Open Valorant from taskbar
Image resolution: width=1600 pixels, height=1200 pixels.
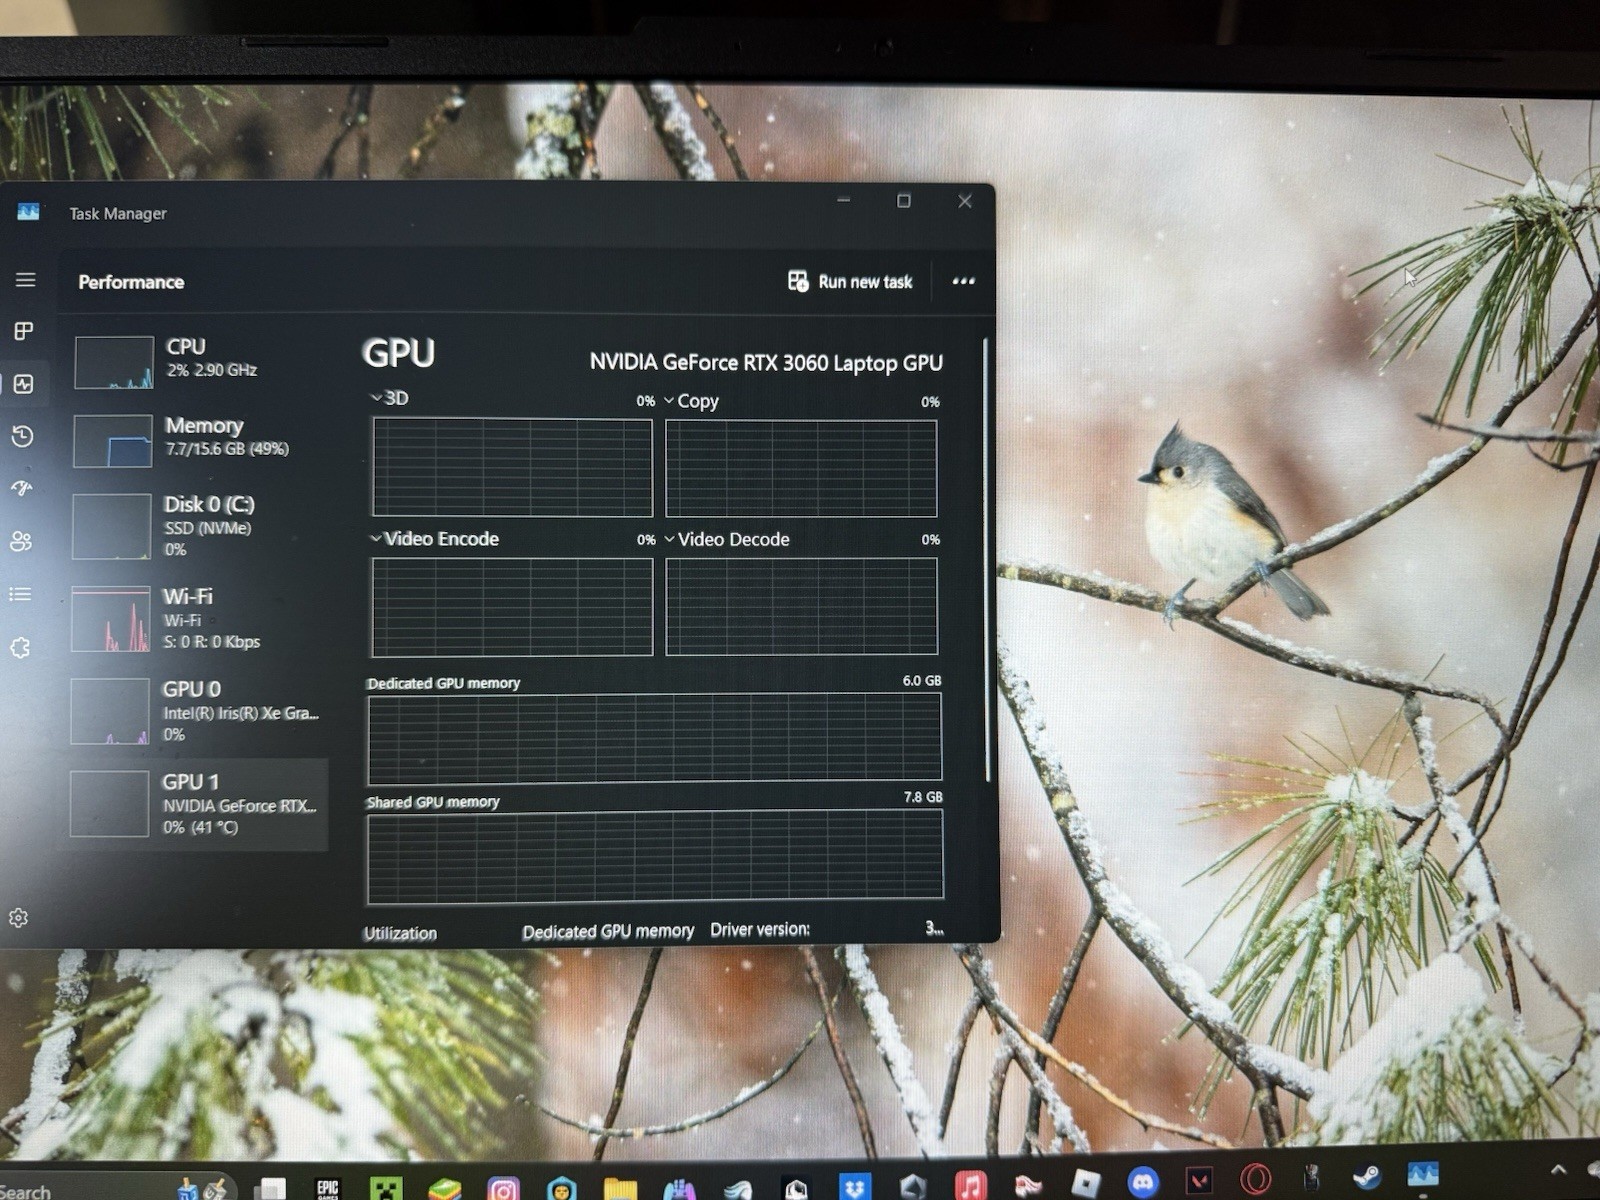click(x=1200, y=1181)
